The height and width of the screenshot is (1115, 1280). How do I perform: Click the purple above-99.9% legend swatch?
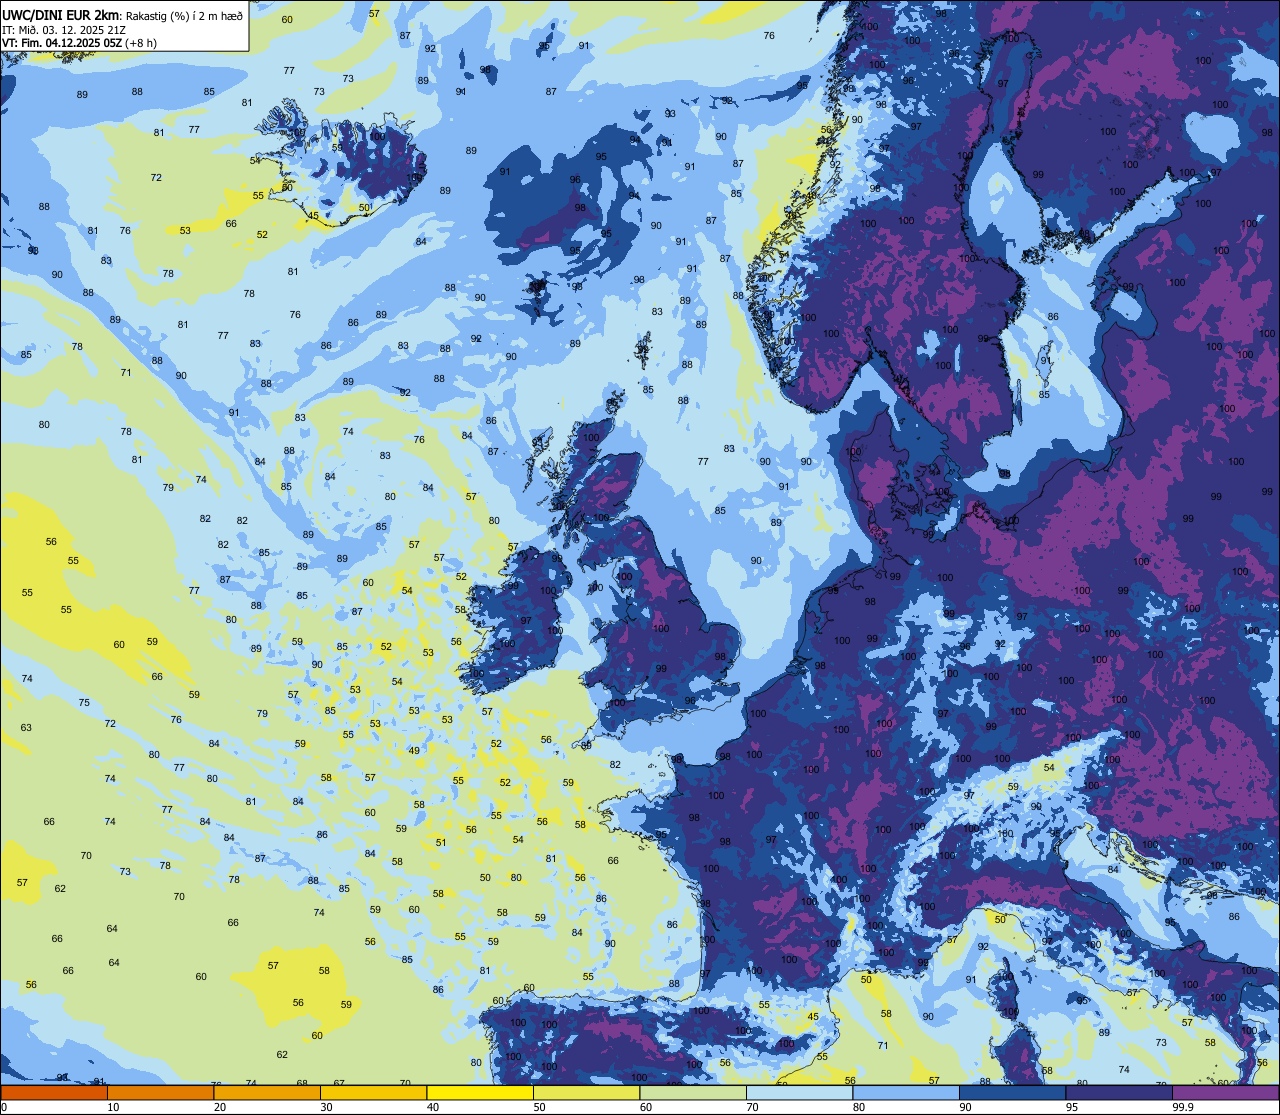[x=1225, y=1092]
